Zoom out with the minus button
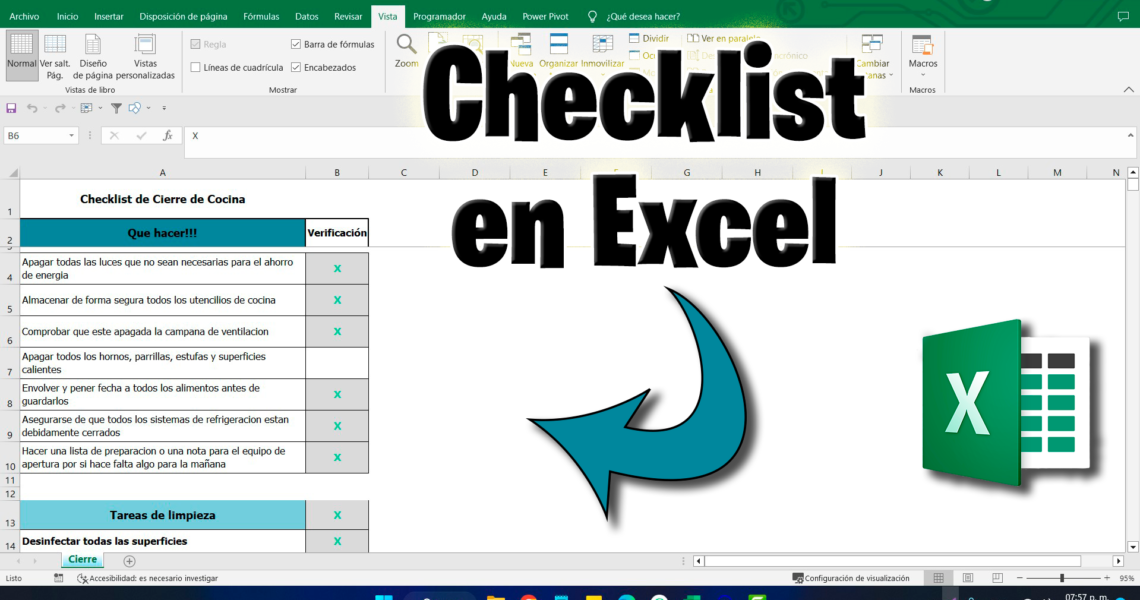The image size is (1140, 600). click(x=1019, y=578)
